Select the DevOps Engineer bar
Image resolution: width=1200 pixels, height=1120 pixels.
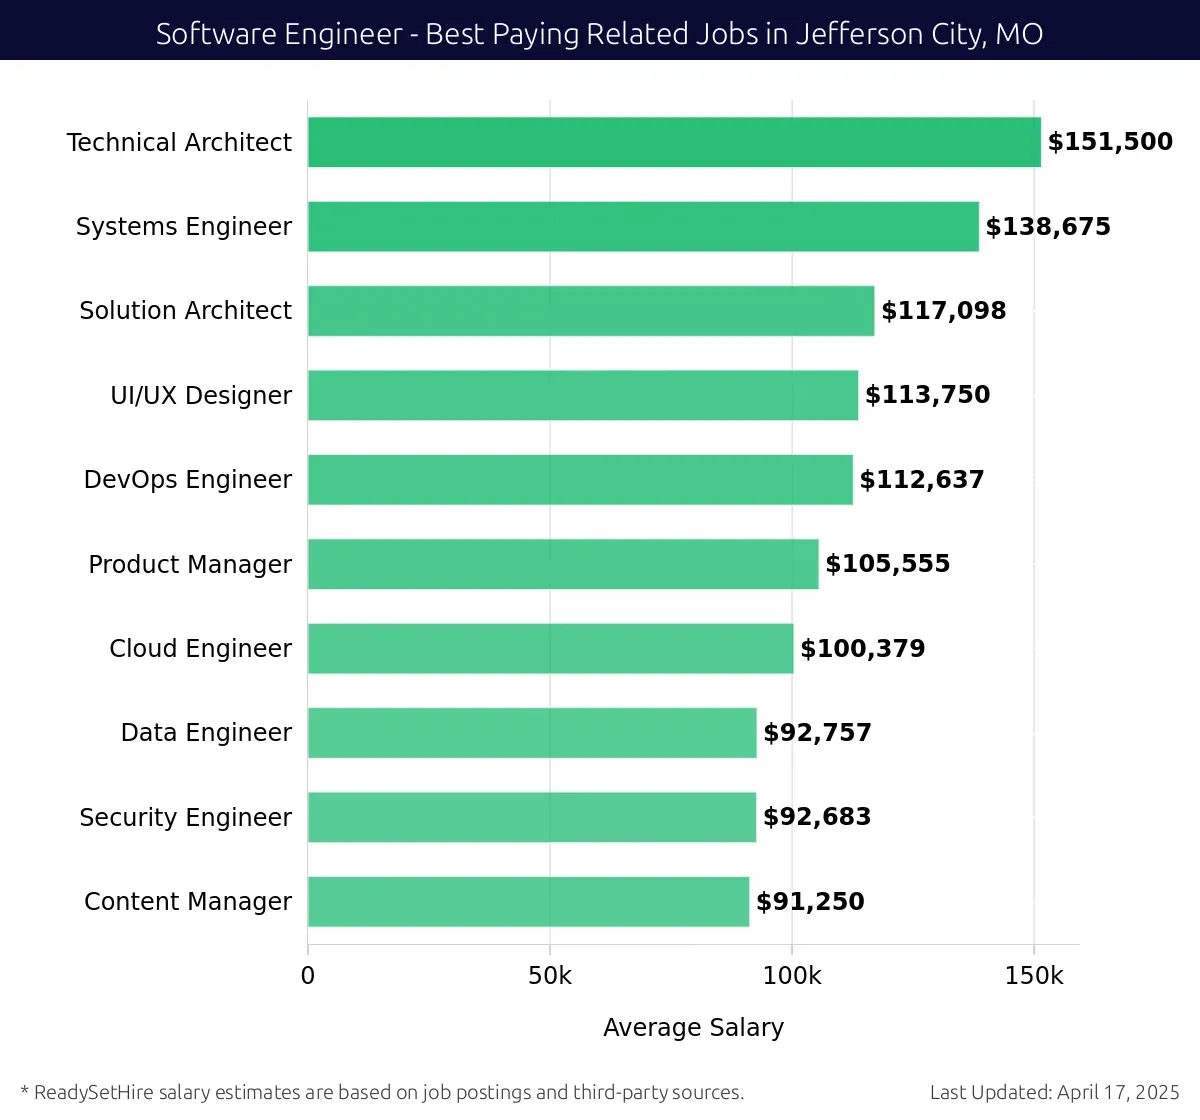(580, 479)
